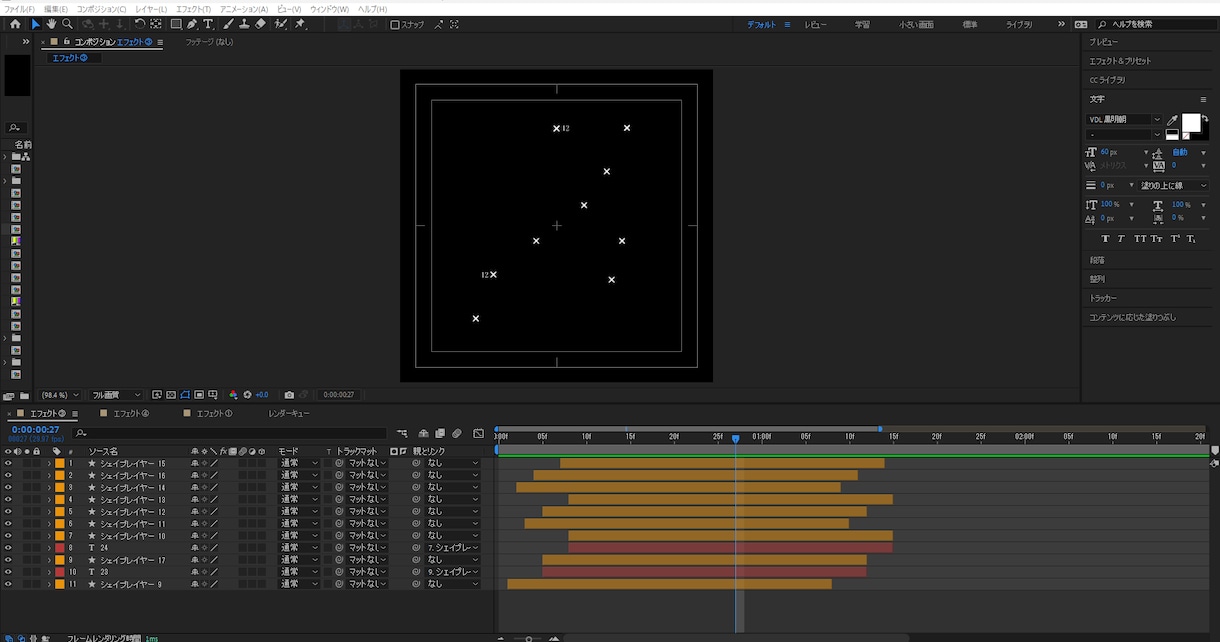1220x642 pixels.
Task: Click the faux italic T button
Action: [x=1121, y=239]
